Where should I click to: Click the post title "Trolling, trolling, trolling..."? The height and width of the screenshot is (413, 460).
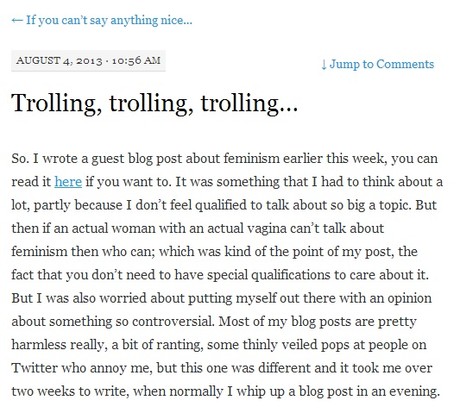(x=154, y=103)
